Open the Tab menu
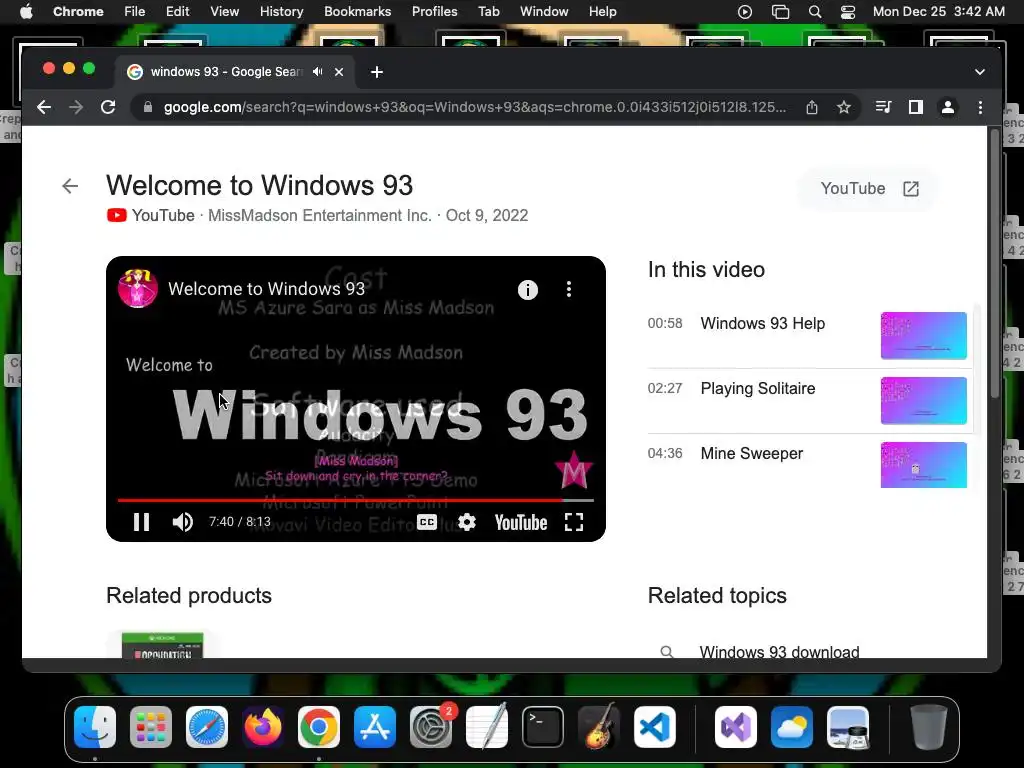Screen dimensions: 1024x768 point(488,11)
